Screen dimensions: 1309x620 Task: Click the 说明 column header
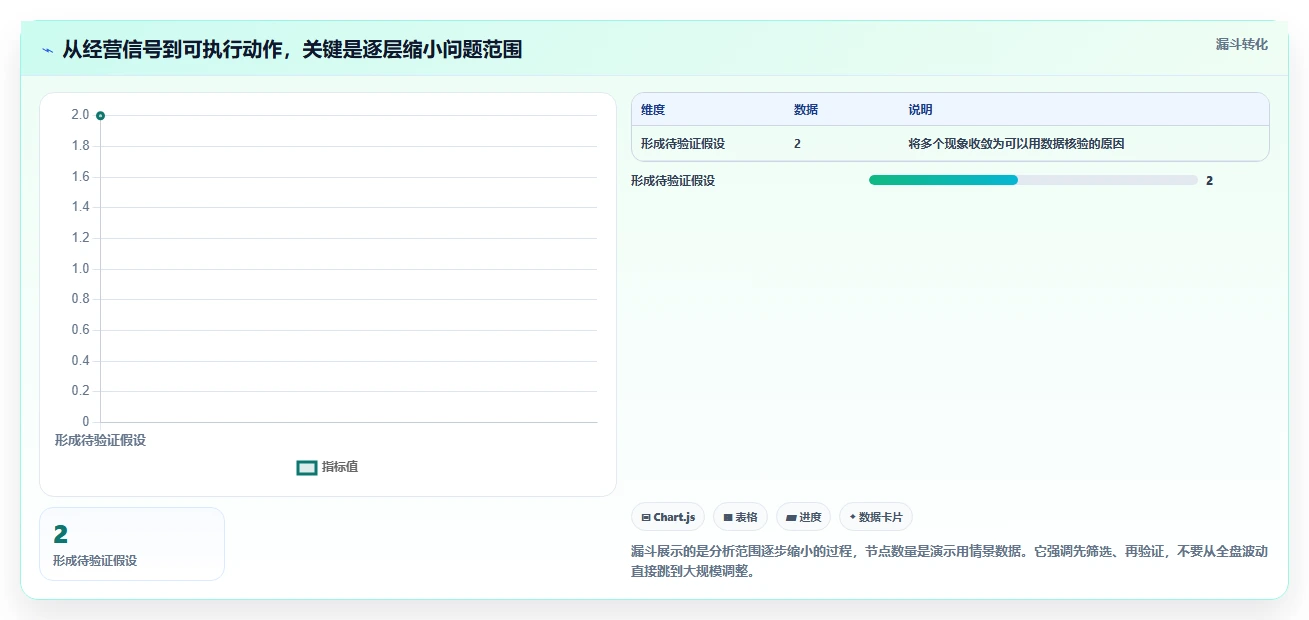click(920, 110)
